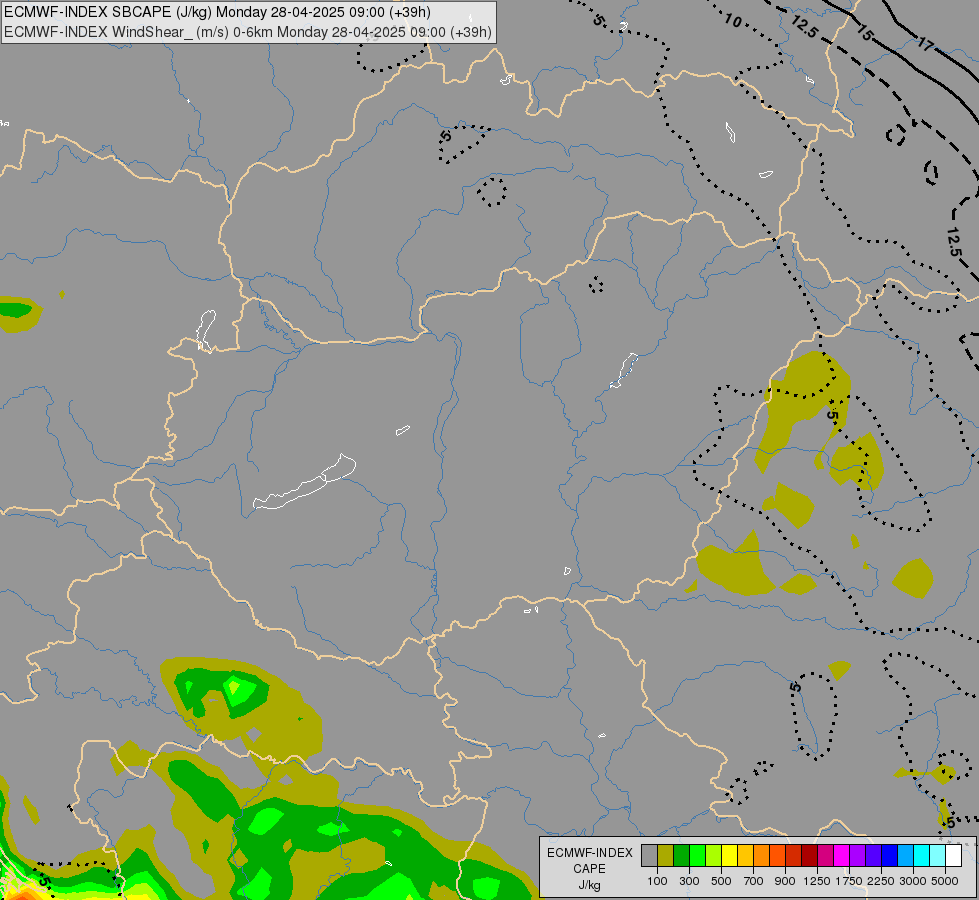Select the yellow-green legend swatch
Image resolution: width=979 pixels, height=900 pixels.
tap(714, 856)
